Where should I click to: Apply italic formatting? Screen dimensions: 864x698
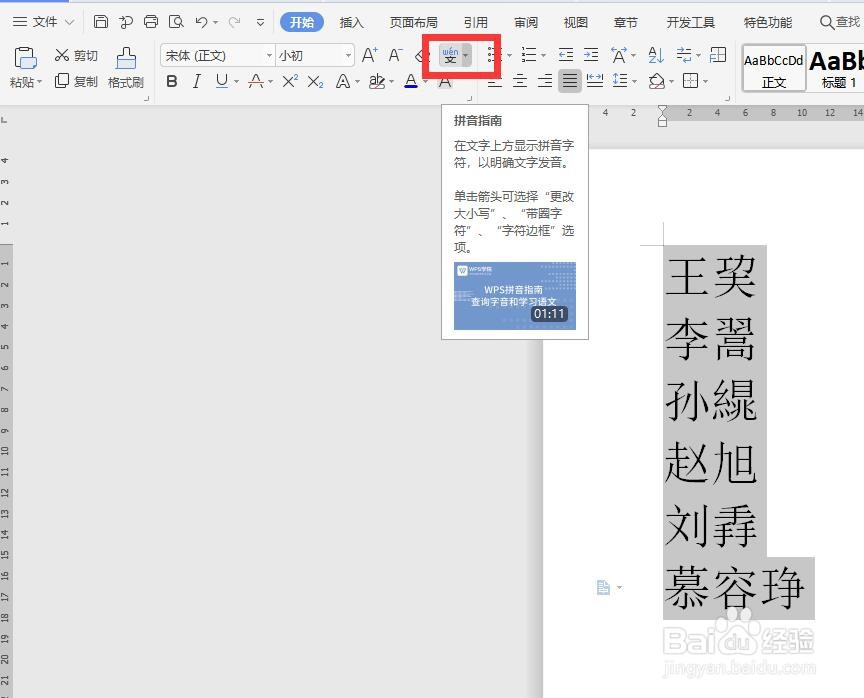(196, 82)
